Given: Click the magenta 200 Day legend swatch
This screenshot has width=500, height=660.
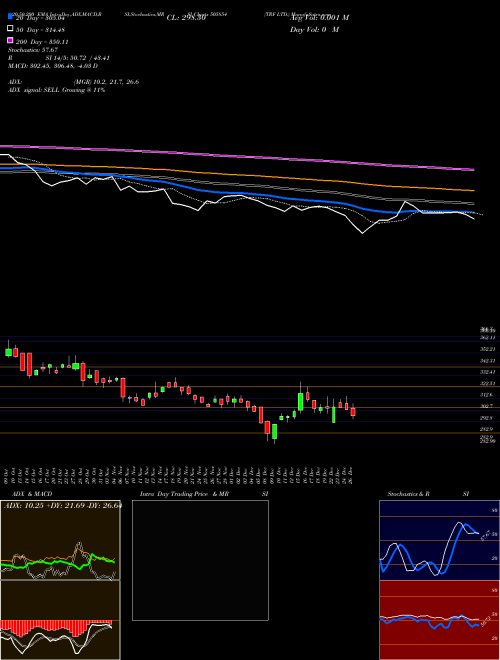Looking at the screenshot, I should coord(10,41).
